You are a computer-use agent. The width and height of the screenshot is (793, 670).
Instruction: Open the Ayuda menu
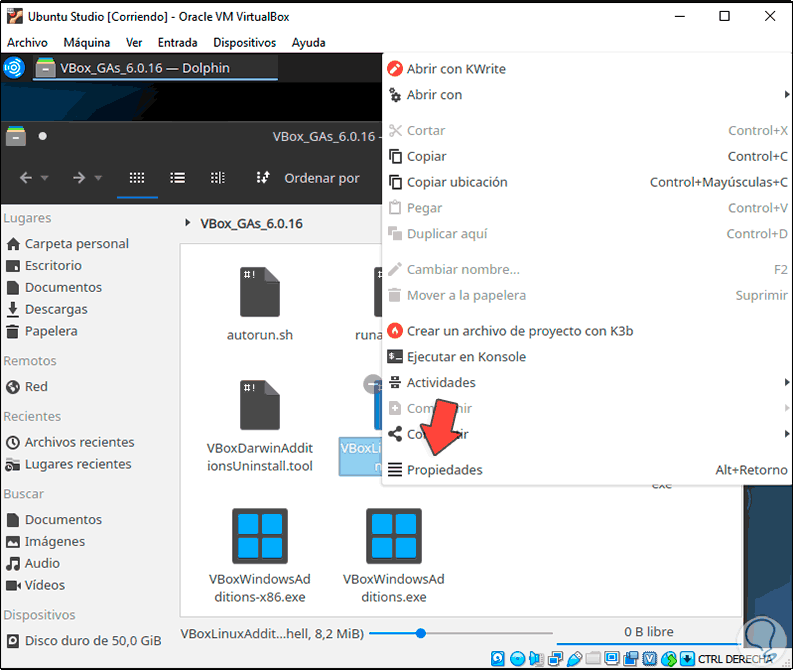(309, 42)
